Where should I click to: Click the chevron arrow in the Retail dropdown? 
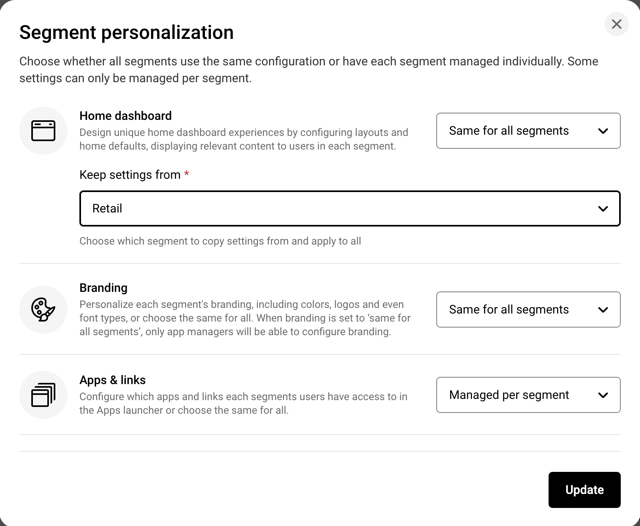(602, 209)
